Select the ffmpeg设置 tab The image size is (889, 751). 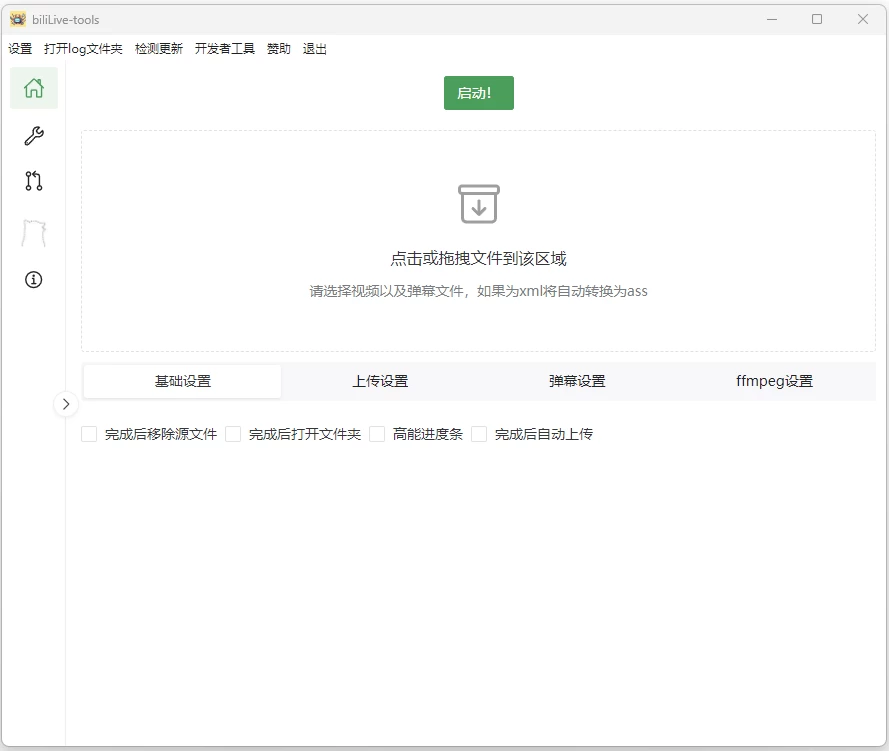click(x=776, y=381)
